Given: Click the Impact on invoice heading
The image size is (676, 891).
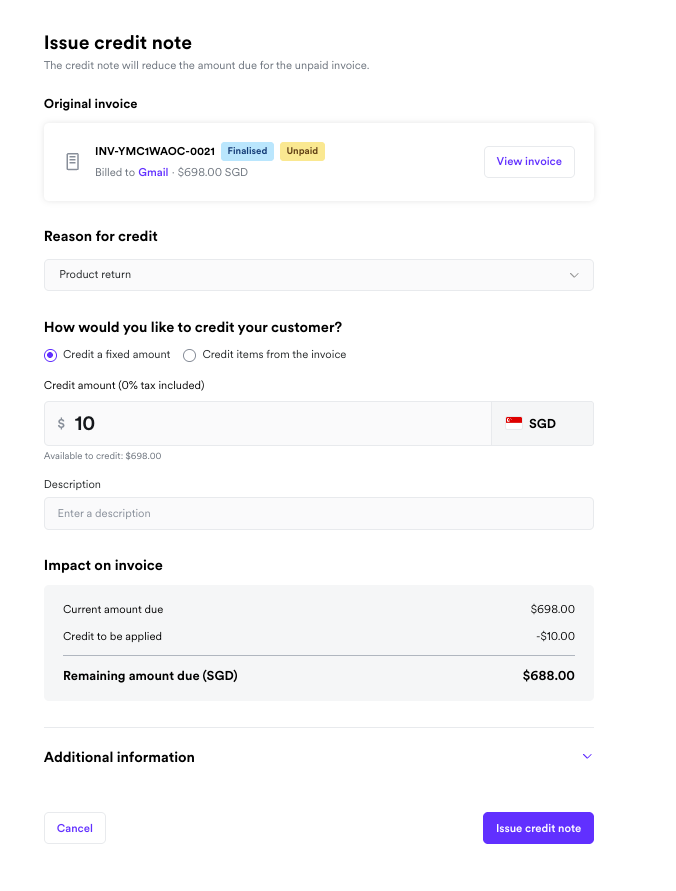Looking at the screenshot, I should click(x=102, y=565).
